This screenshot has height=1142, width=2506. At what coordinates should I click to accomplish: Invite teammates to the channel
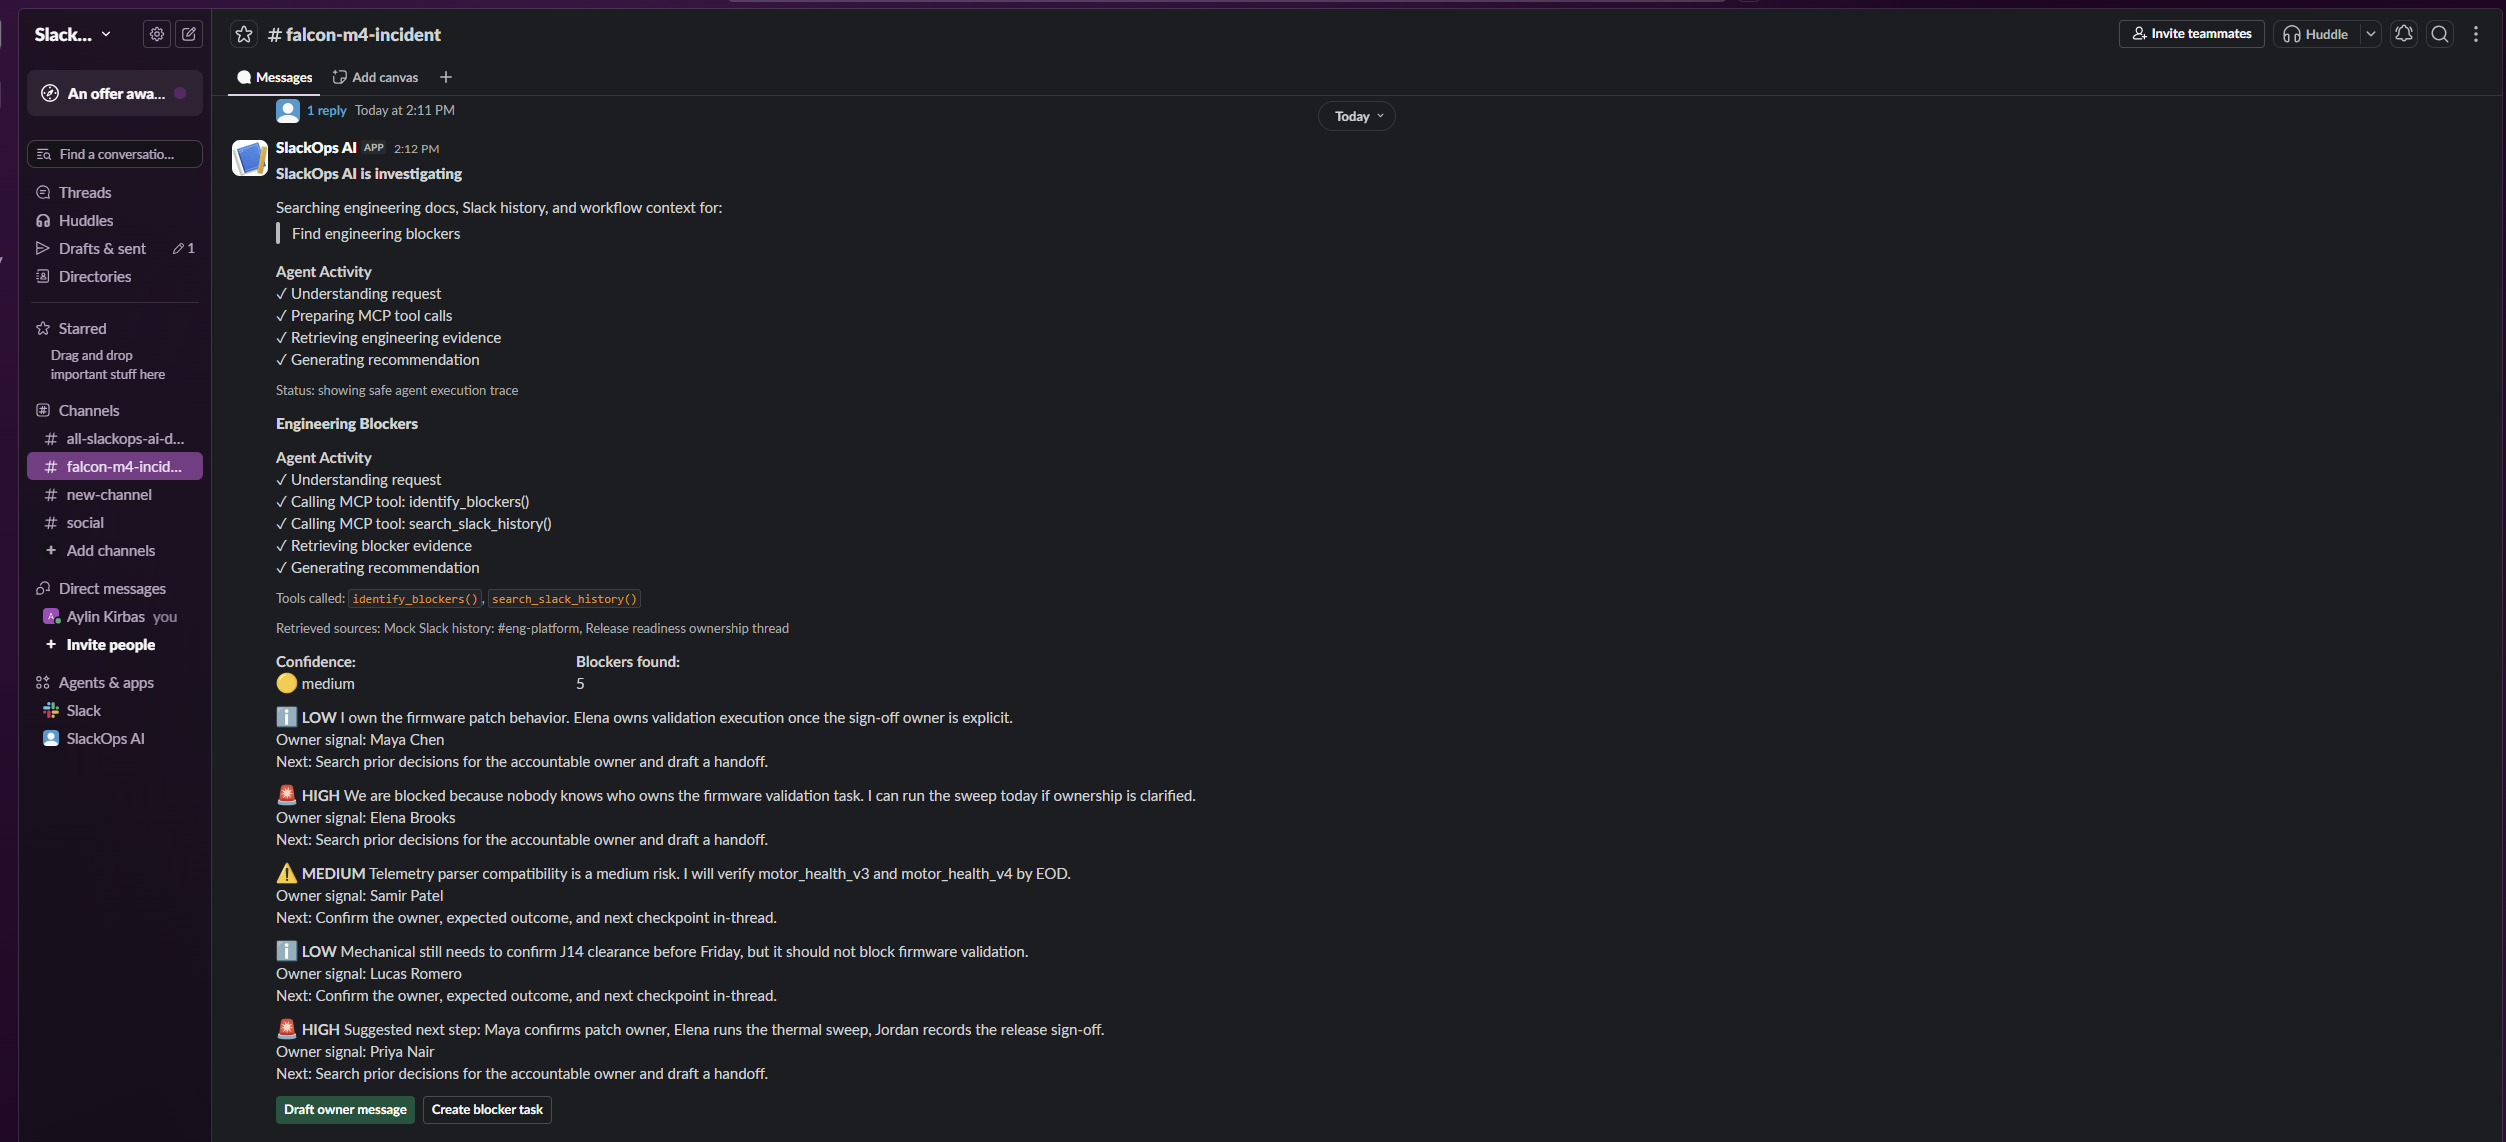[2191, 34]
